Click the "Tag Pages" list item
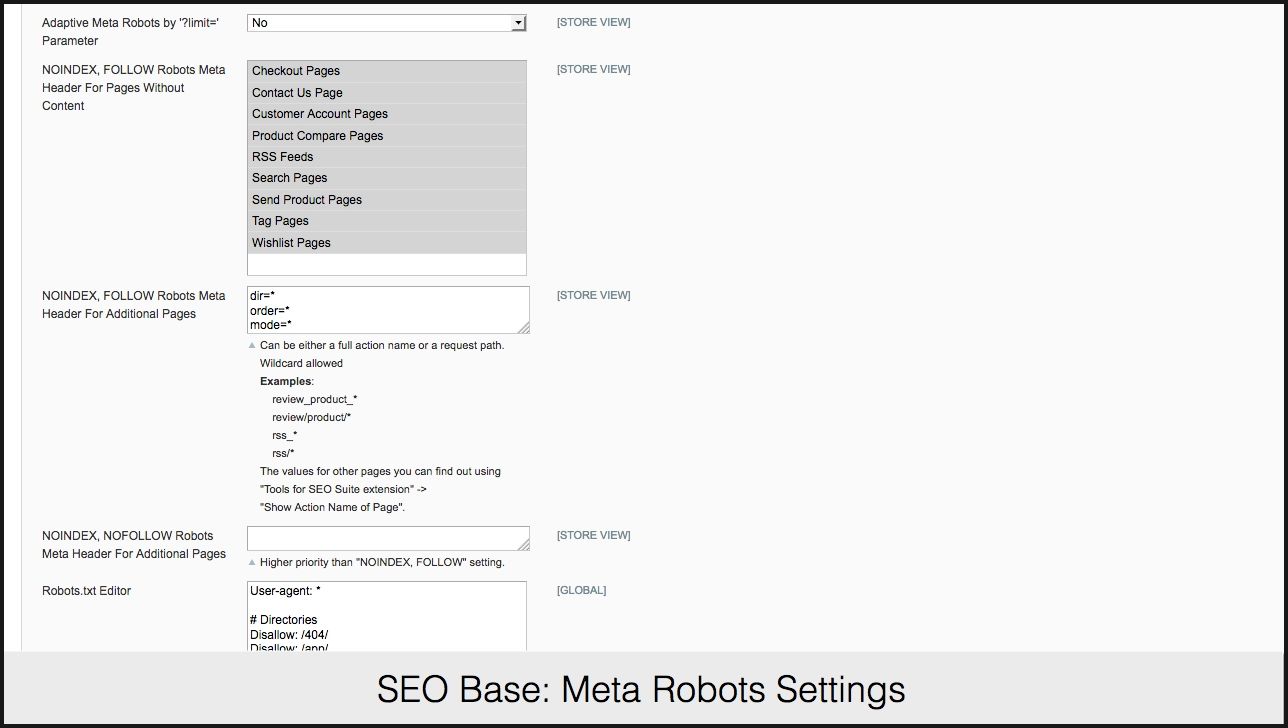This screenshot has height=728, width=1288. [x=386, y=221]
